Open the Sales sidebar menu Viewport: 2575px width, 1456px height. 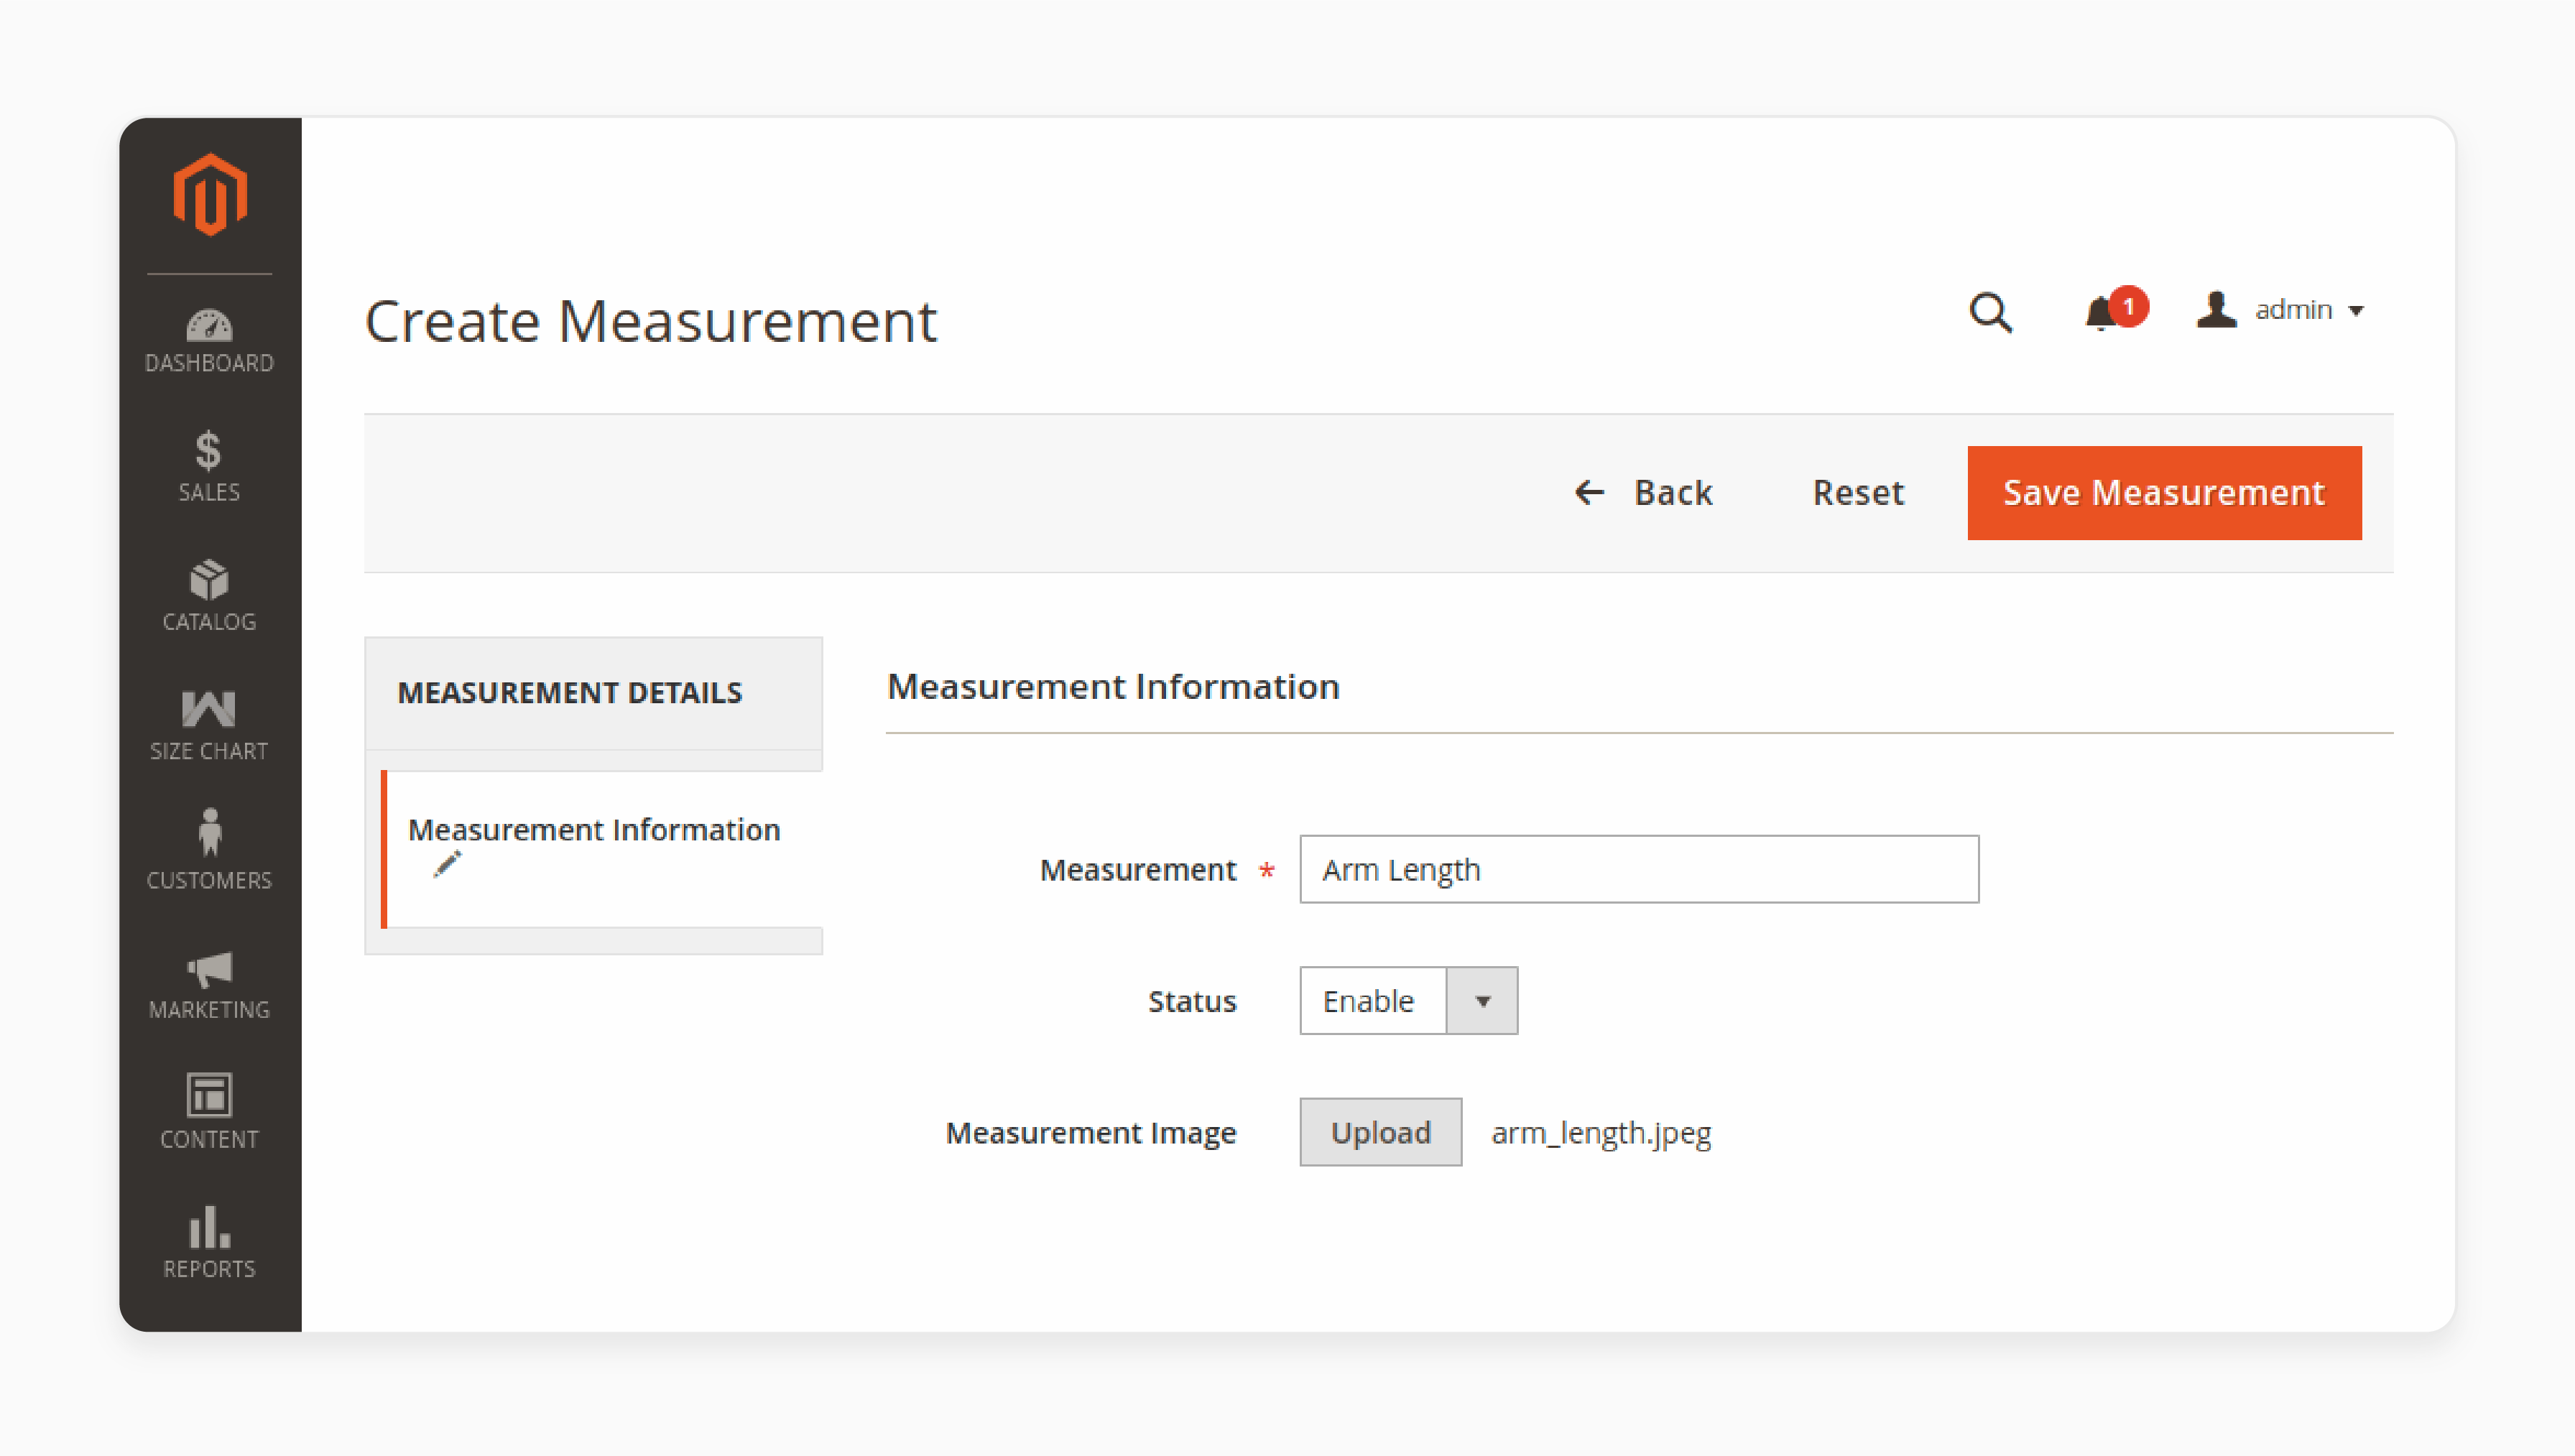pos(209,466)
